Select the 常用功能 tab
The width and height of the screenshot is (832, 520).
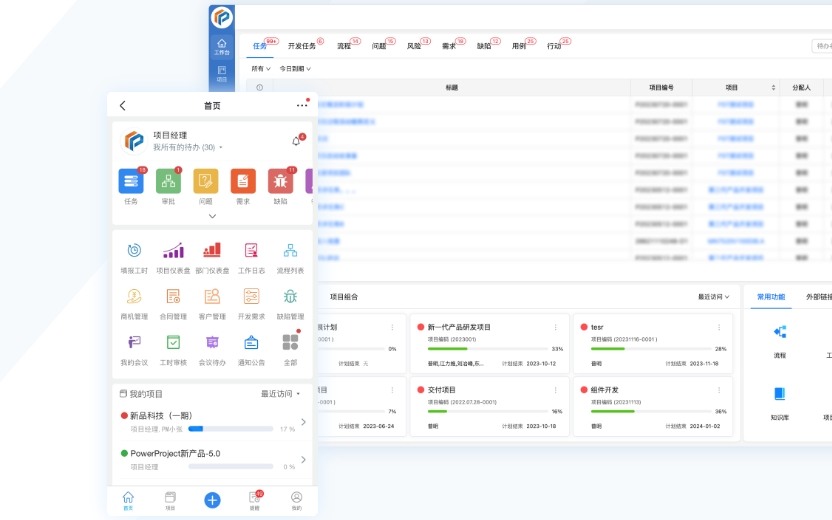tap(770, 297)
